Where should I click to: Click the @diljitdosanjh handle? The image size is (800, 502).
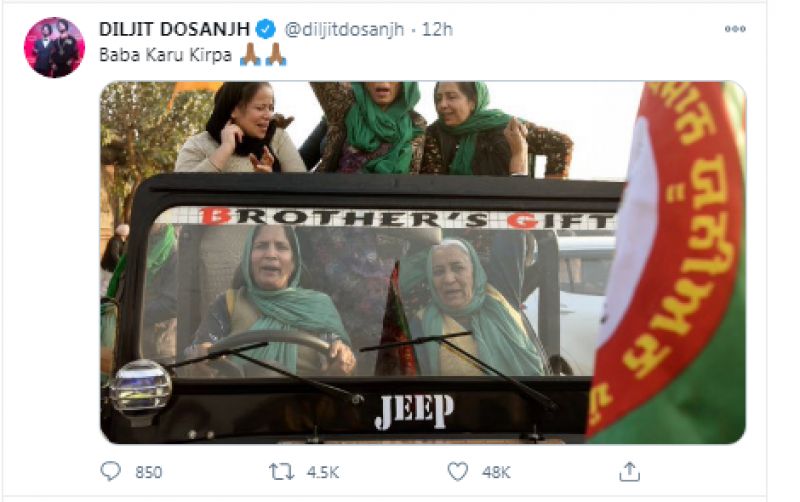344,30
